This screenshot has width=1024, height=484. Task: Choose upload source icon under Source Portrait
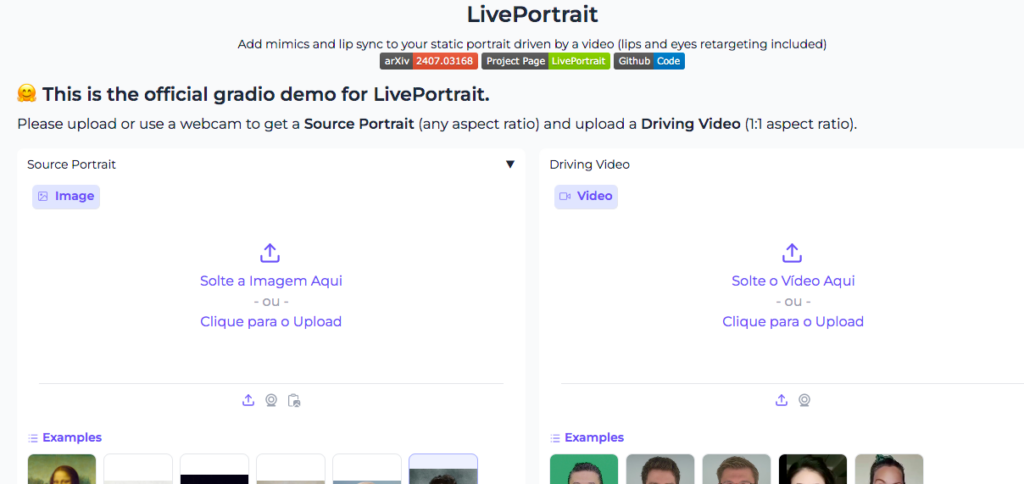click(248, 400)
